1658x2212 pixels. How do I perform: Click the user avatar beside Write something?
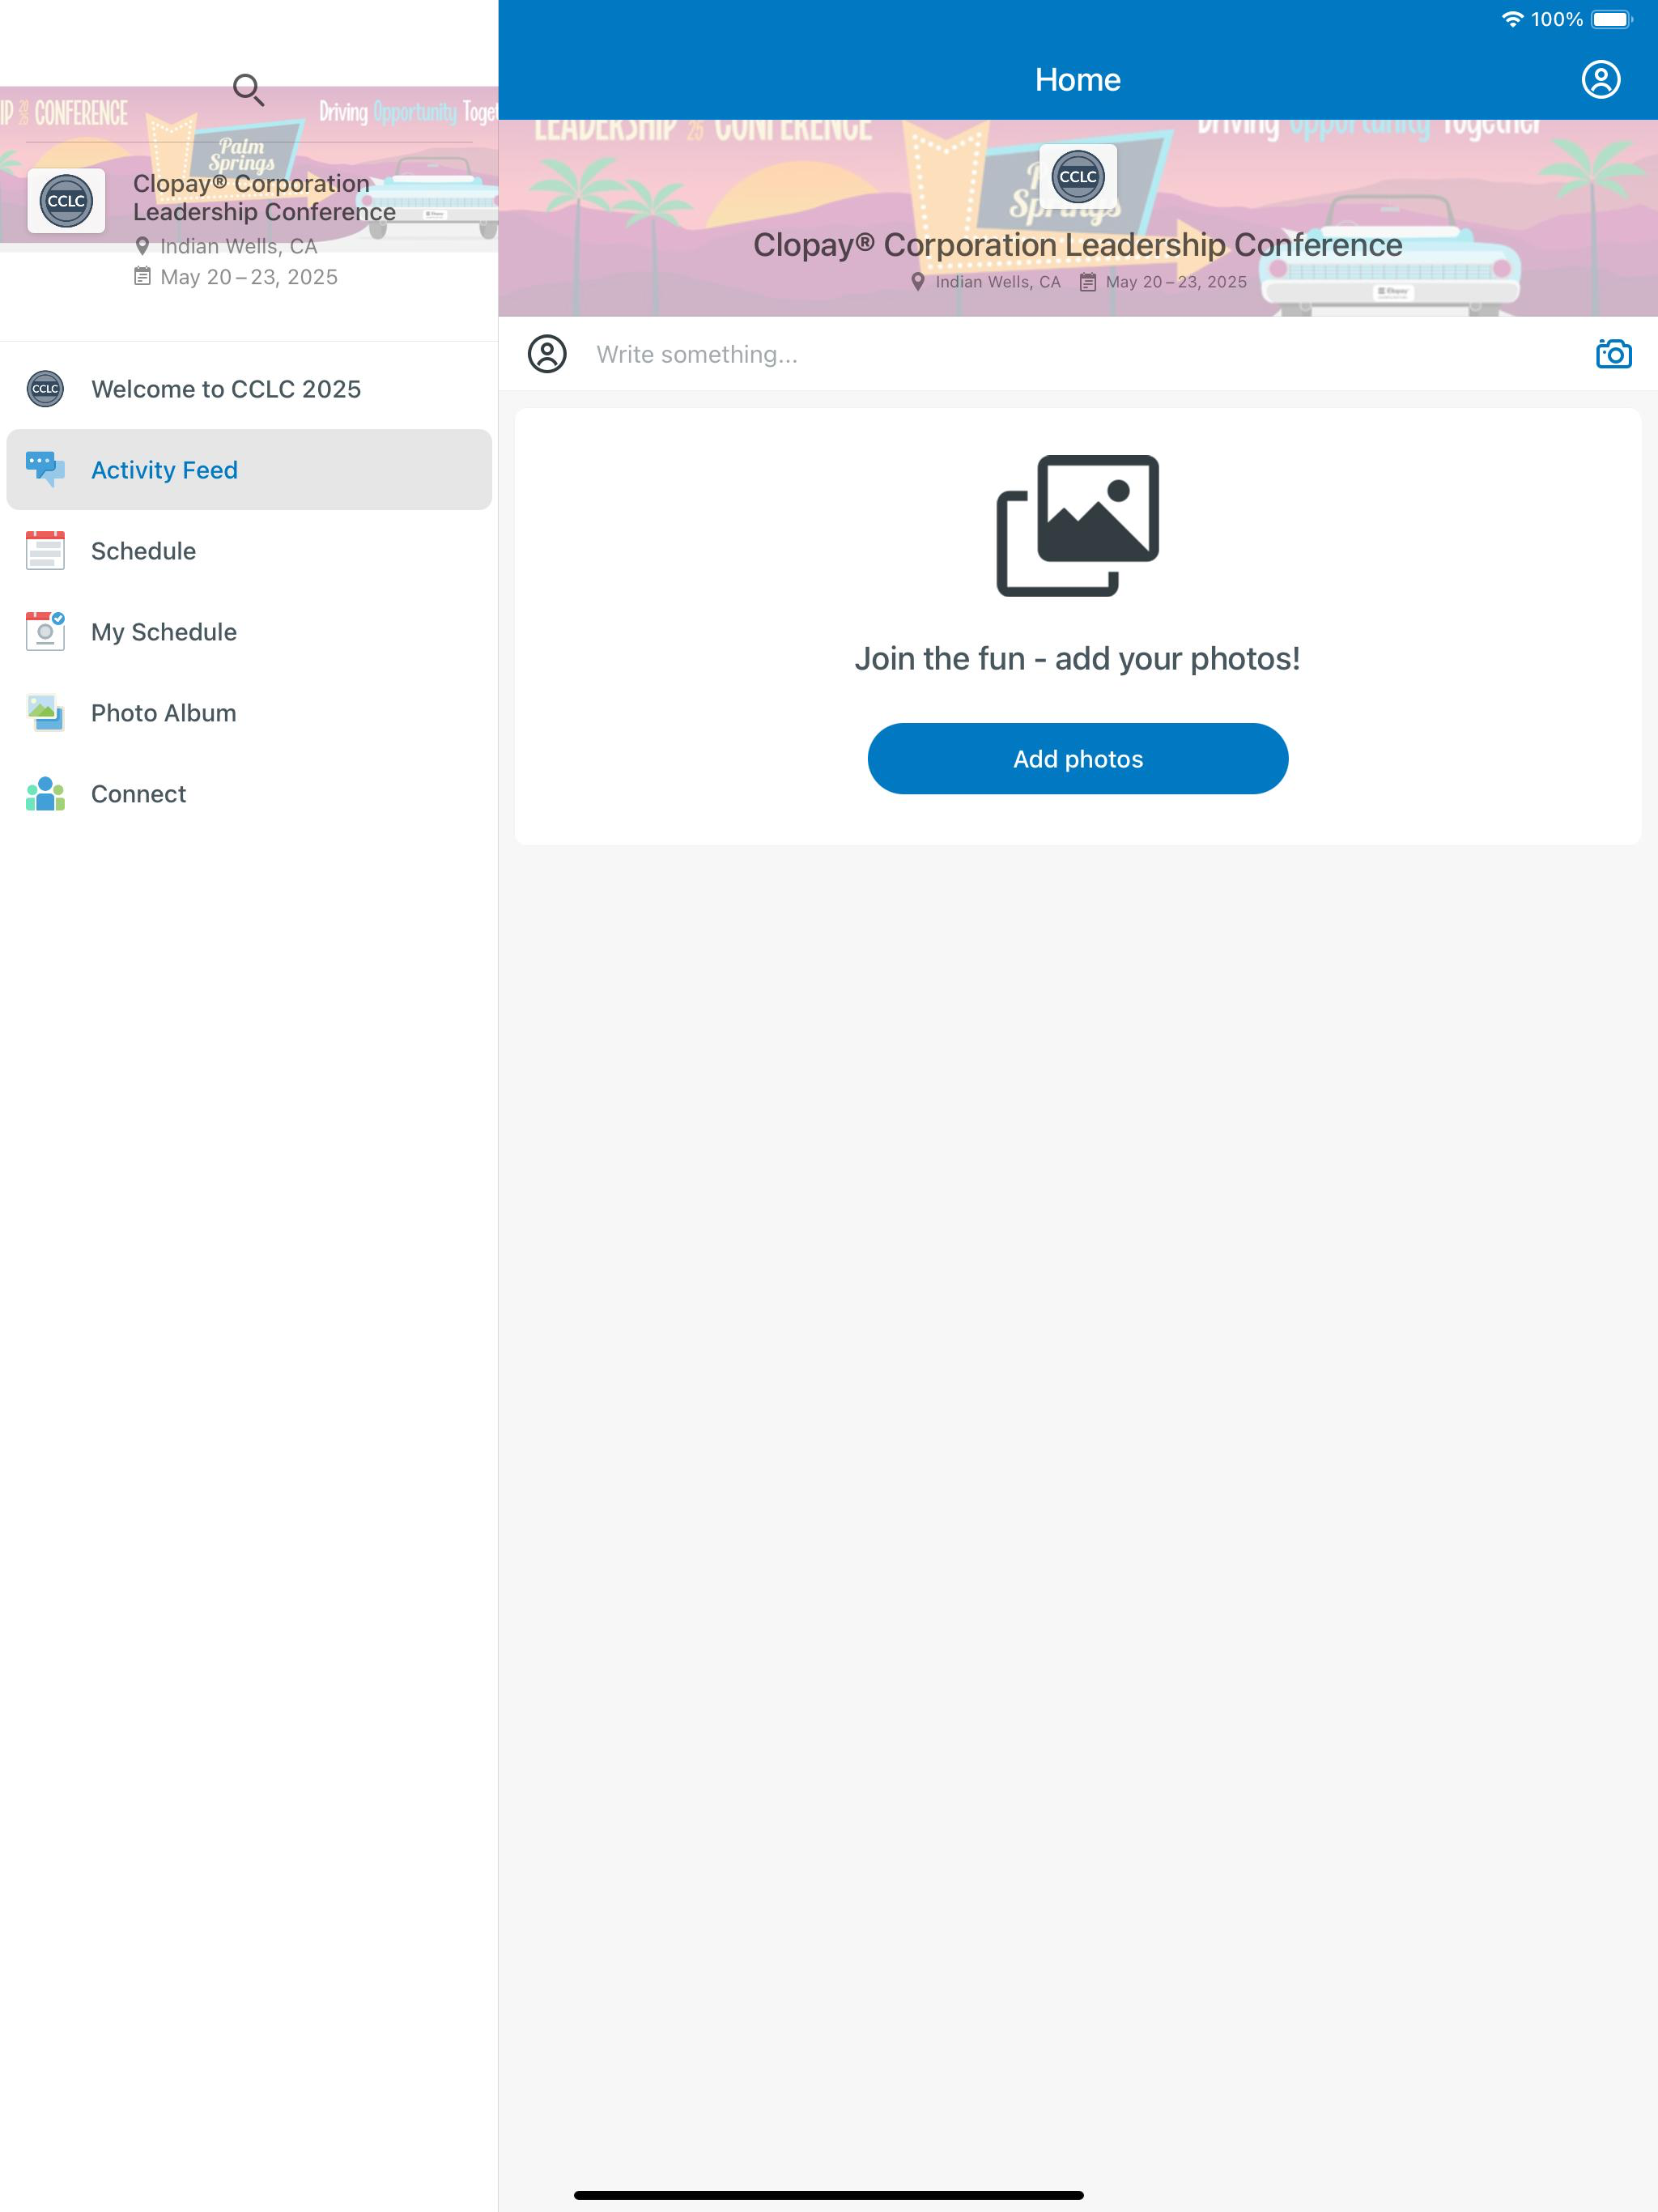pos(547,354)
